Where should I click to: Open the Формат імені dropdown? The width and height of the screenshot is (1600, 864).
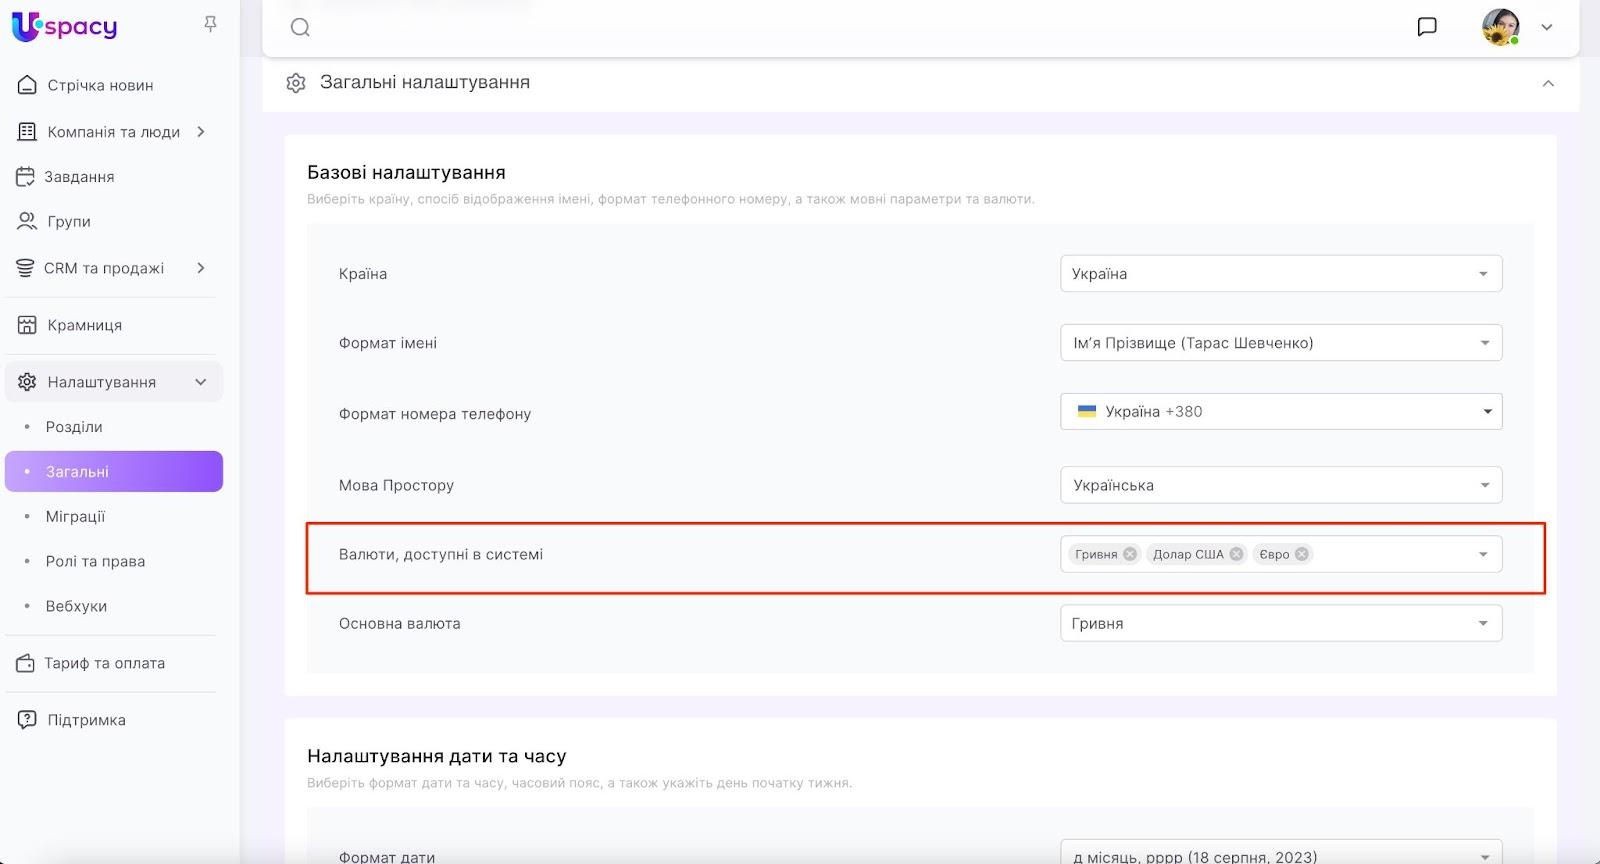click(x=1280, y=343)
